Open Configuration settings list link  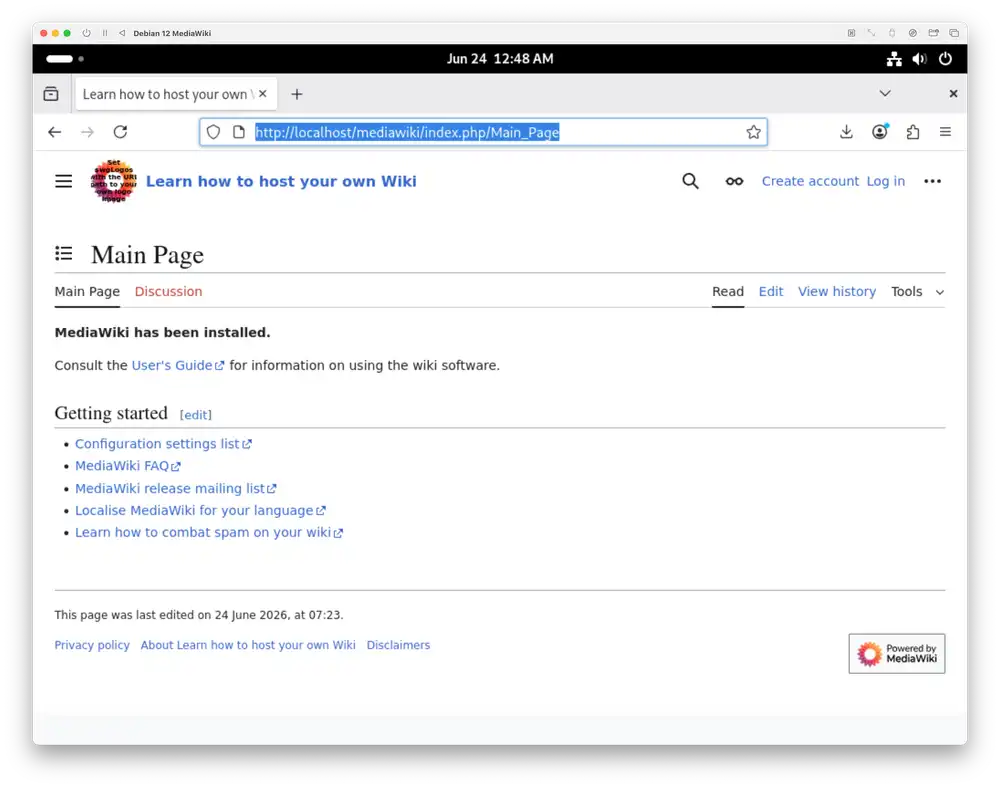click(x=163, y=444)
